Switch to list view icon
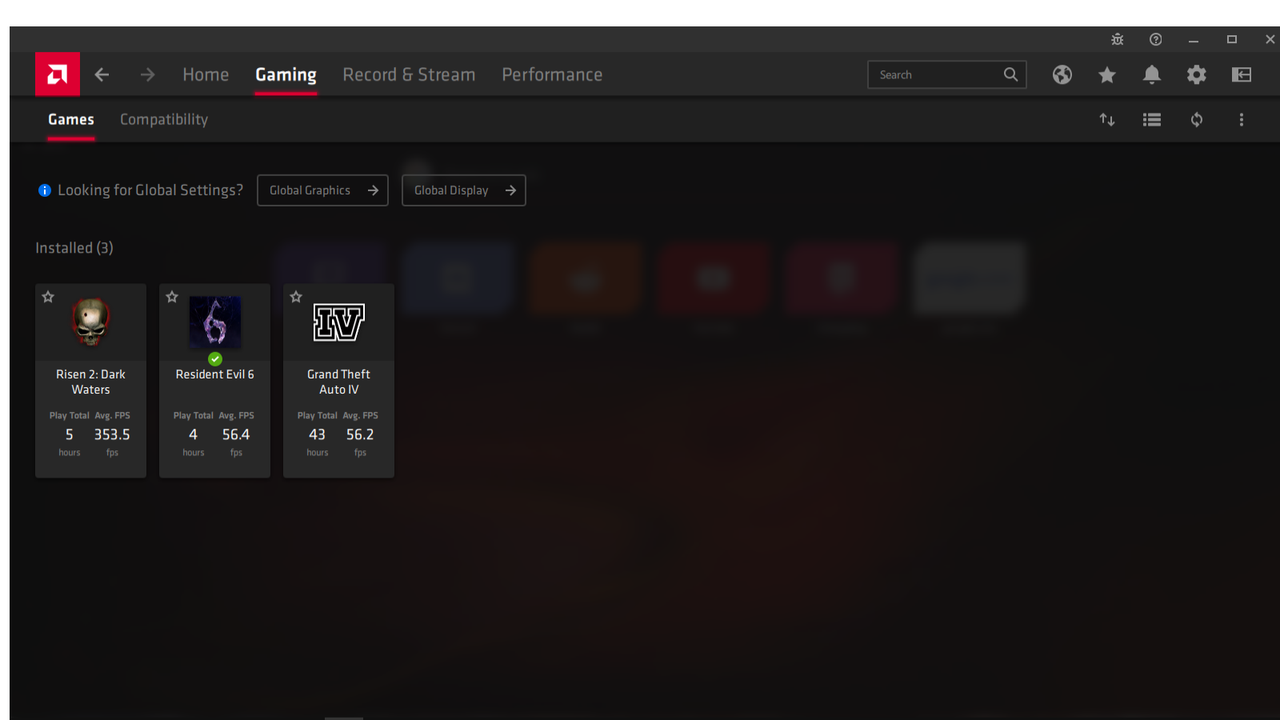The height and width of the screenshot is (720, 1280). 1152,120
